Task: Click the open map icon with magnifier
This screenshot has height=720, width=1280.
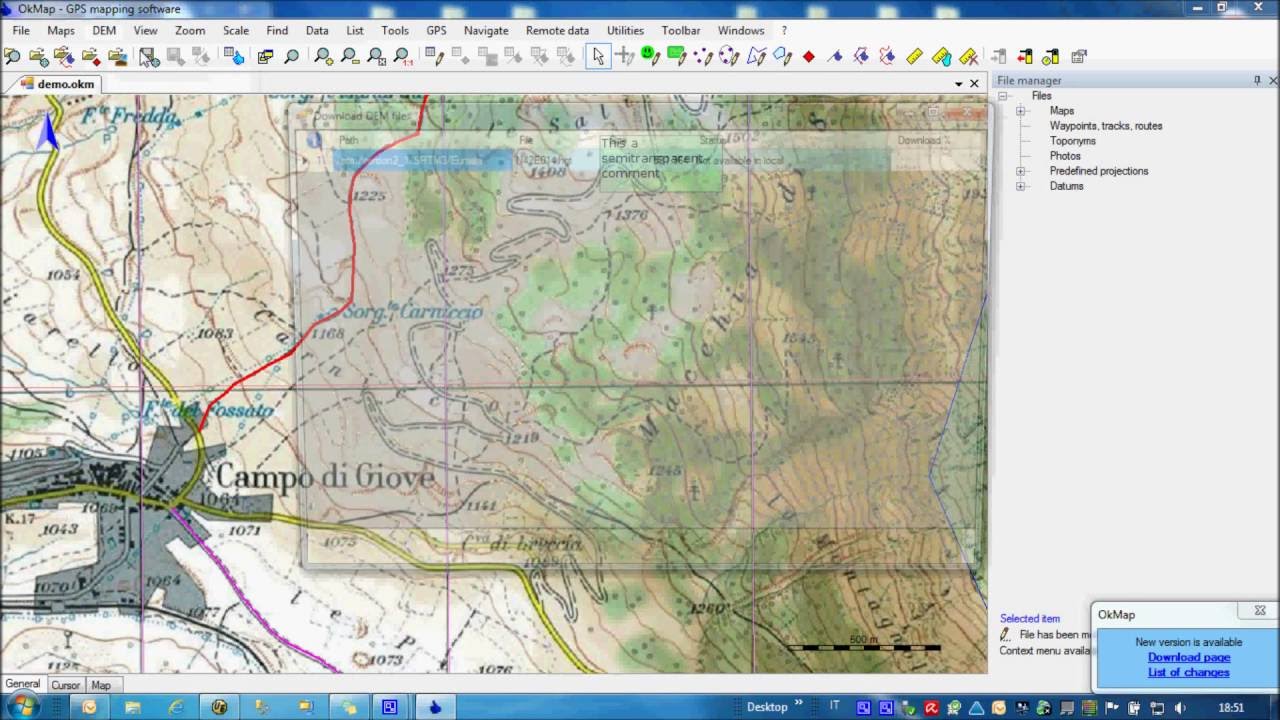Action: click(x=12, y=56)
